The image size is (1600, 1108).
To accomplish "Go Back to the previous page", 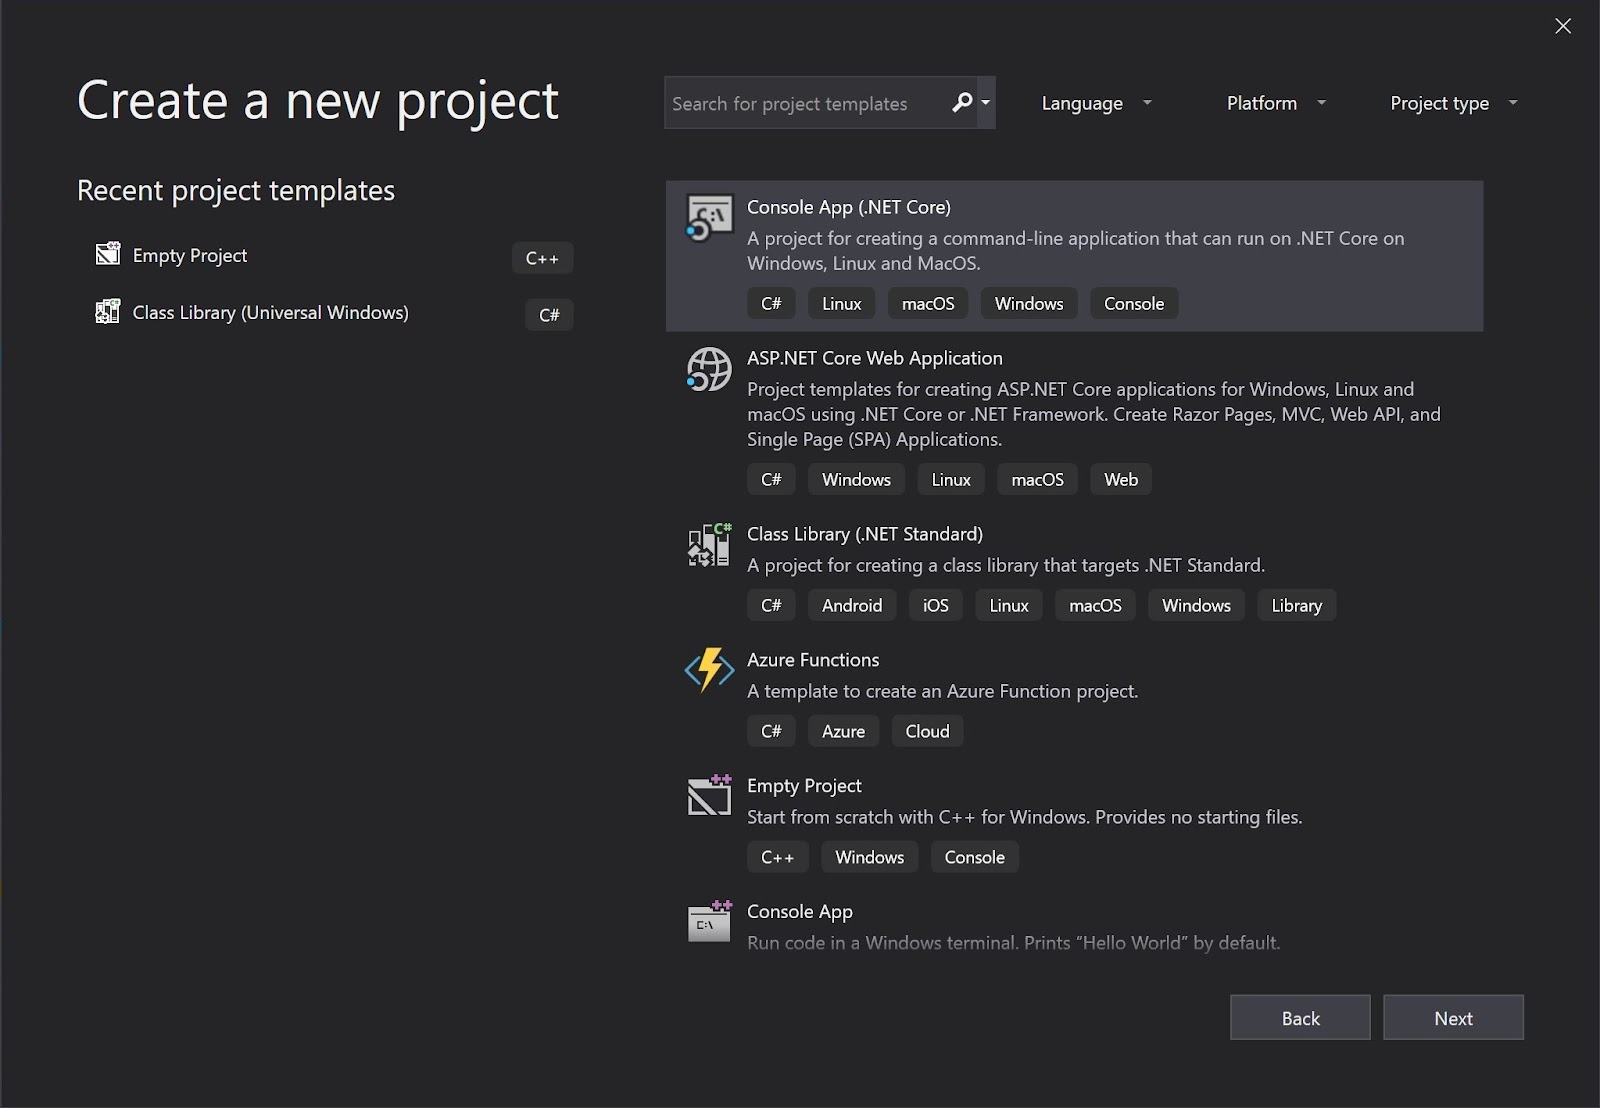I will 1299,1018.
